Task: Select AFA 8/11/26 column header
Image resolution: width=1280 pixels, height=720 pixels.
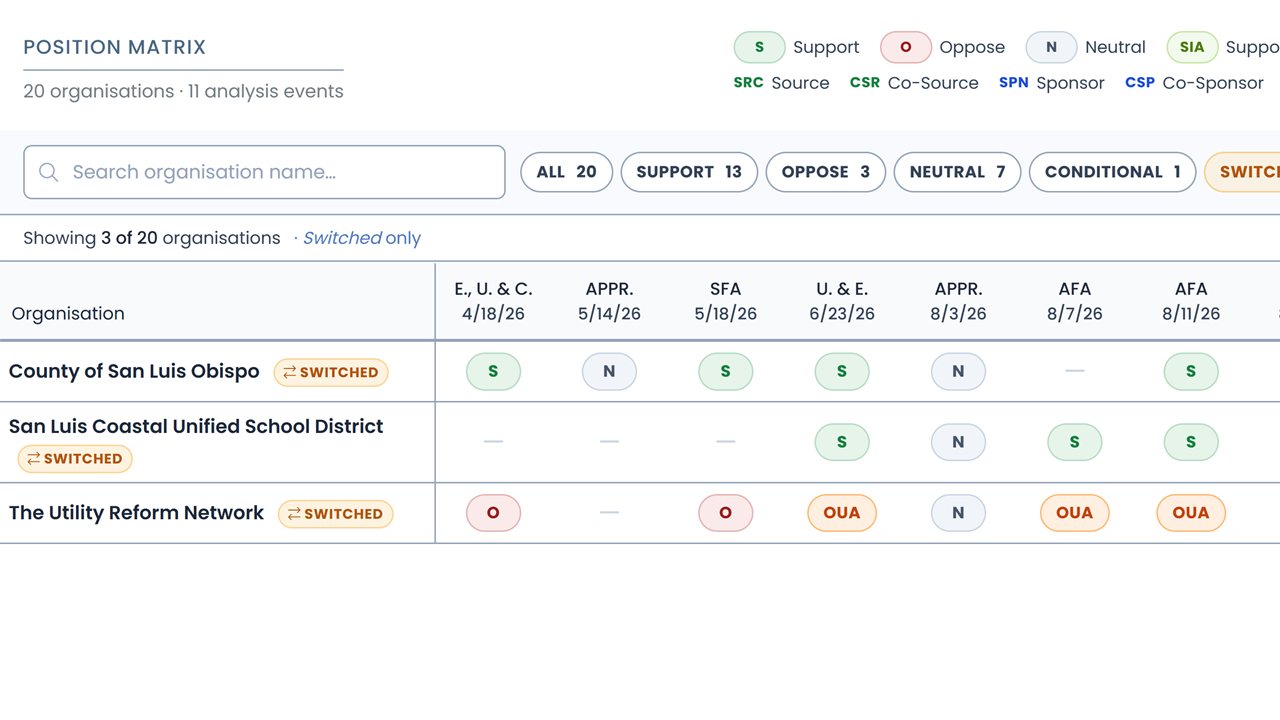Action: 1191,301
